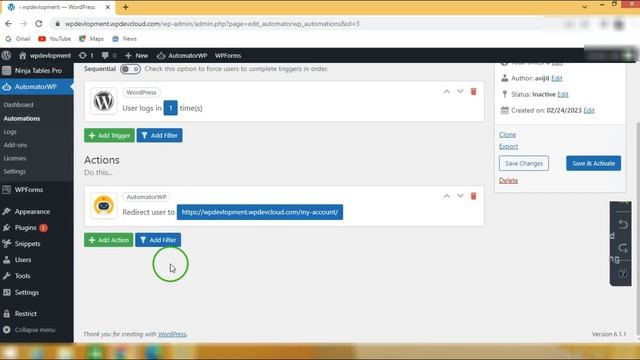Clone this automation
The height and width of the screenshot is (360, 640).
(x=507, y=134)
